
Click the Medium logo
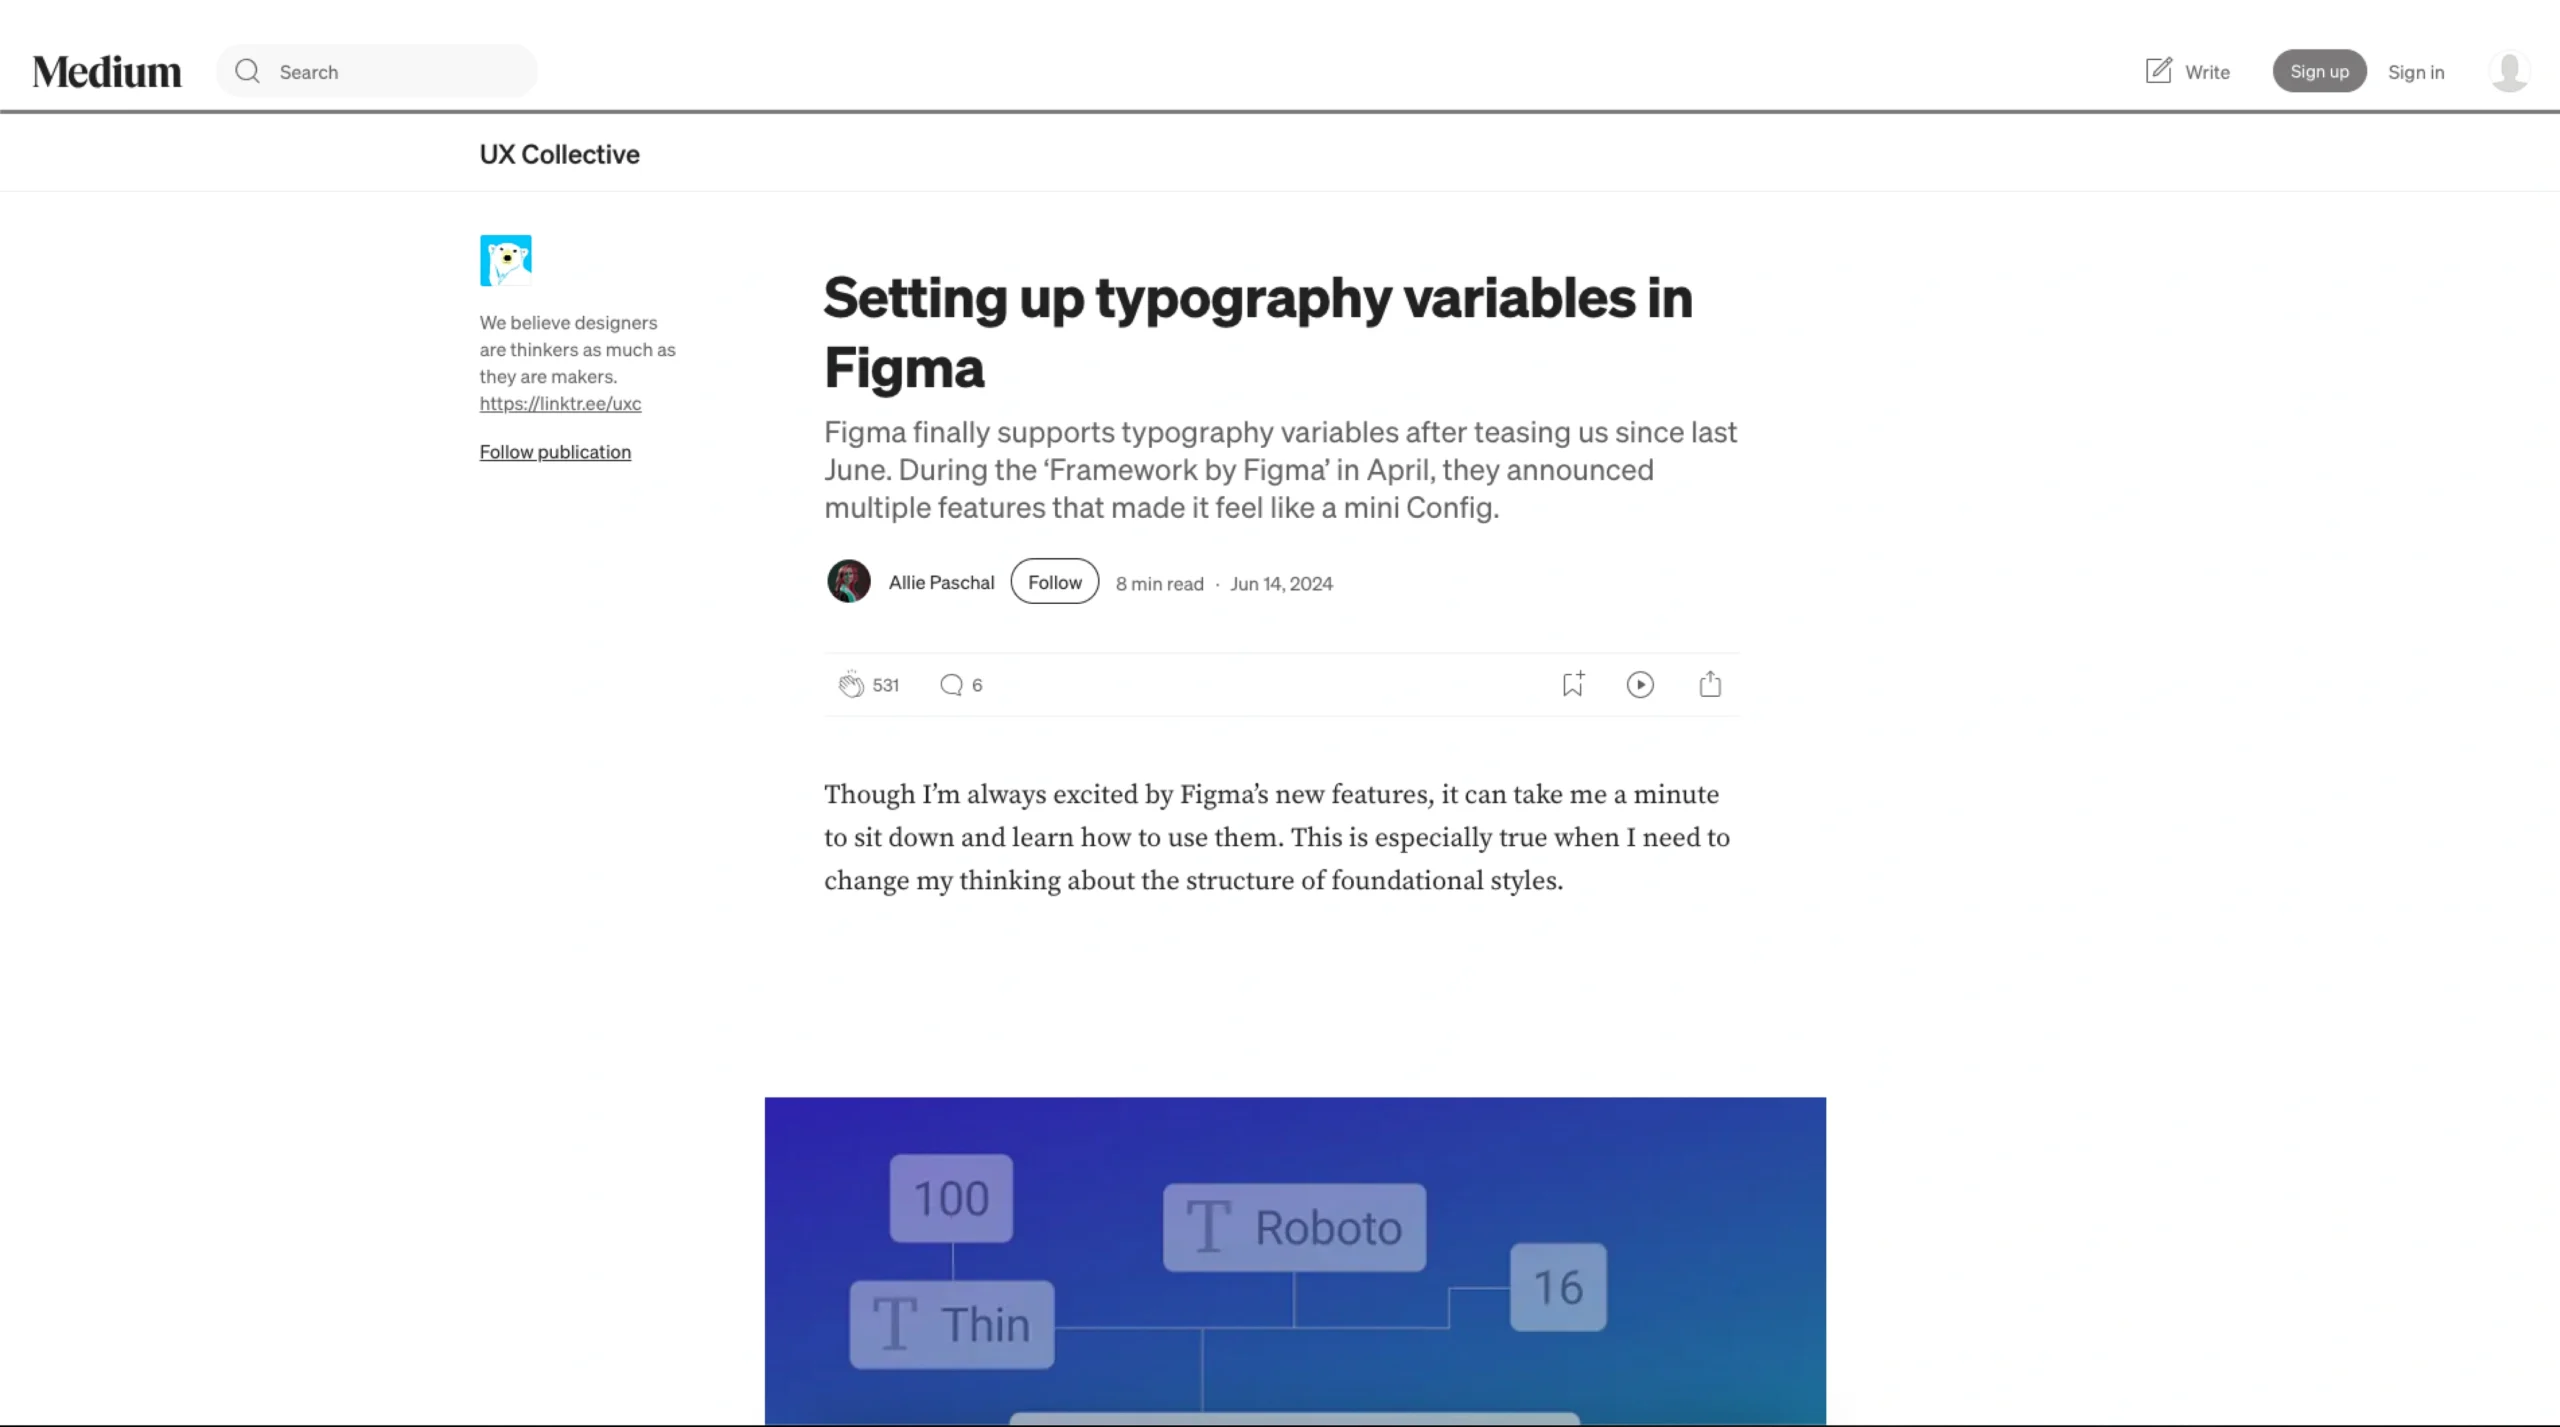click(107, 72)
